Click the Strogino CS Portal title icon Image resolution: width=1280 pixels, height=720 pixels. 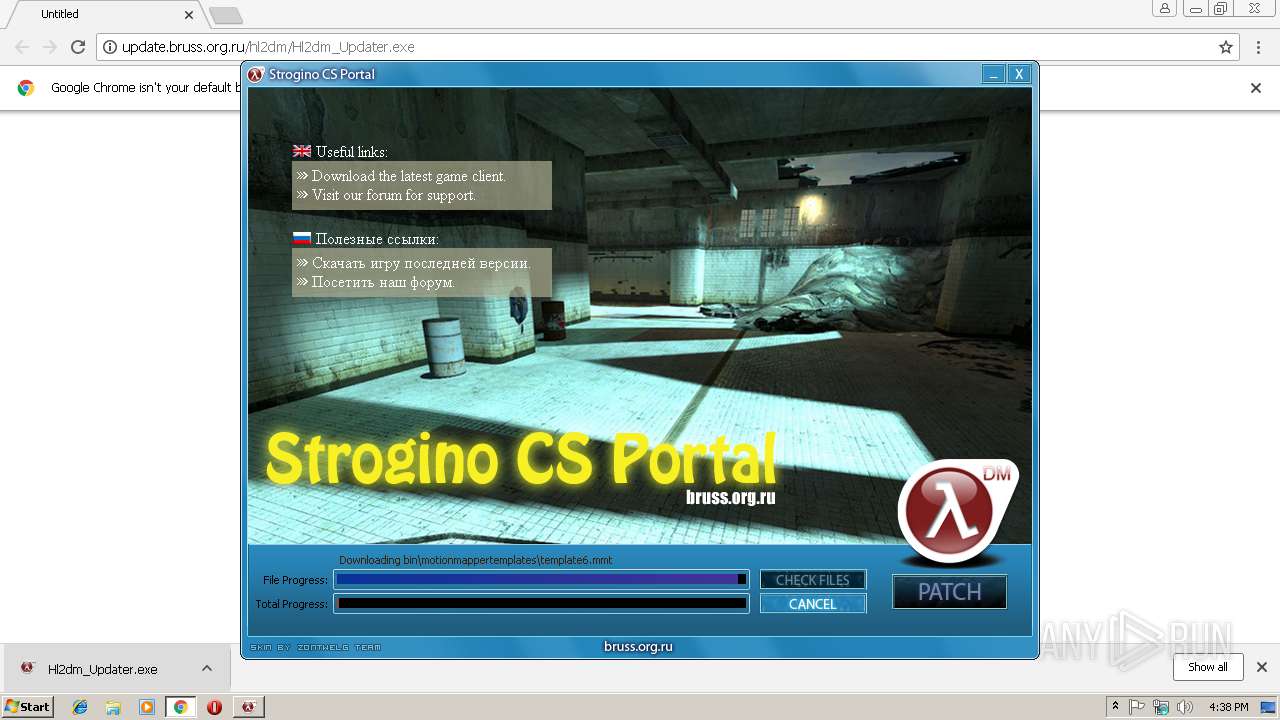point(256,74)
